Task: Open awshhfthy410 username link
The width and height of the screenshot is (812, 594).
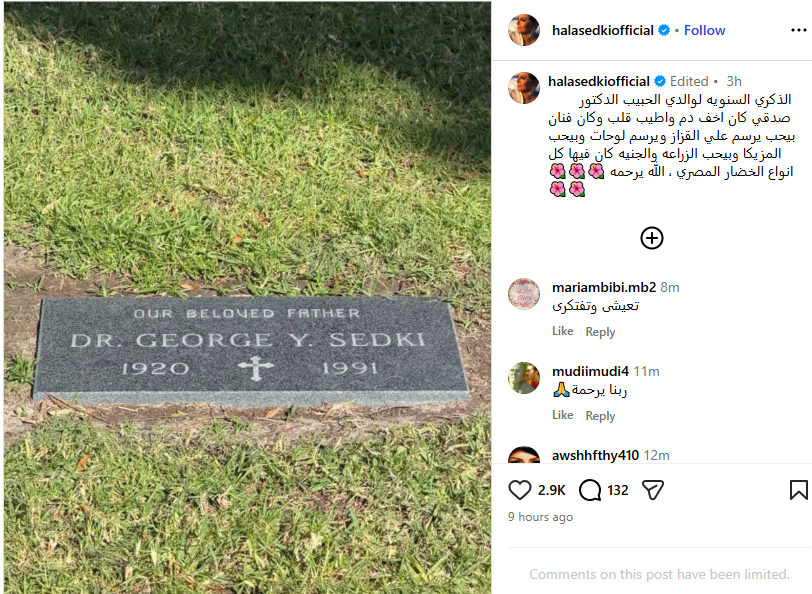Action: coord(595,455)
